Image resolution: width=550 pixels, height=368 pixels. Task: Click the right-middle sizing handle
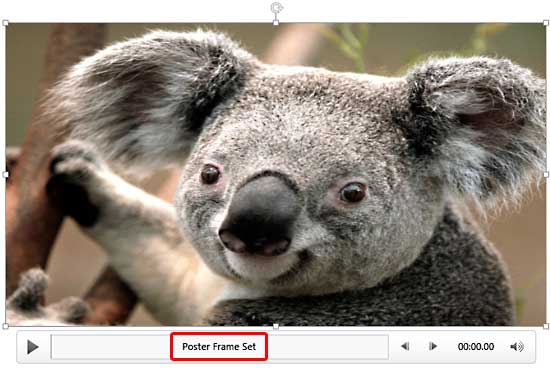(546, 174)
